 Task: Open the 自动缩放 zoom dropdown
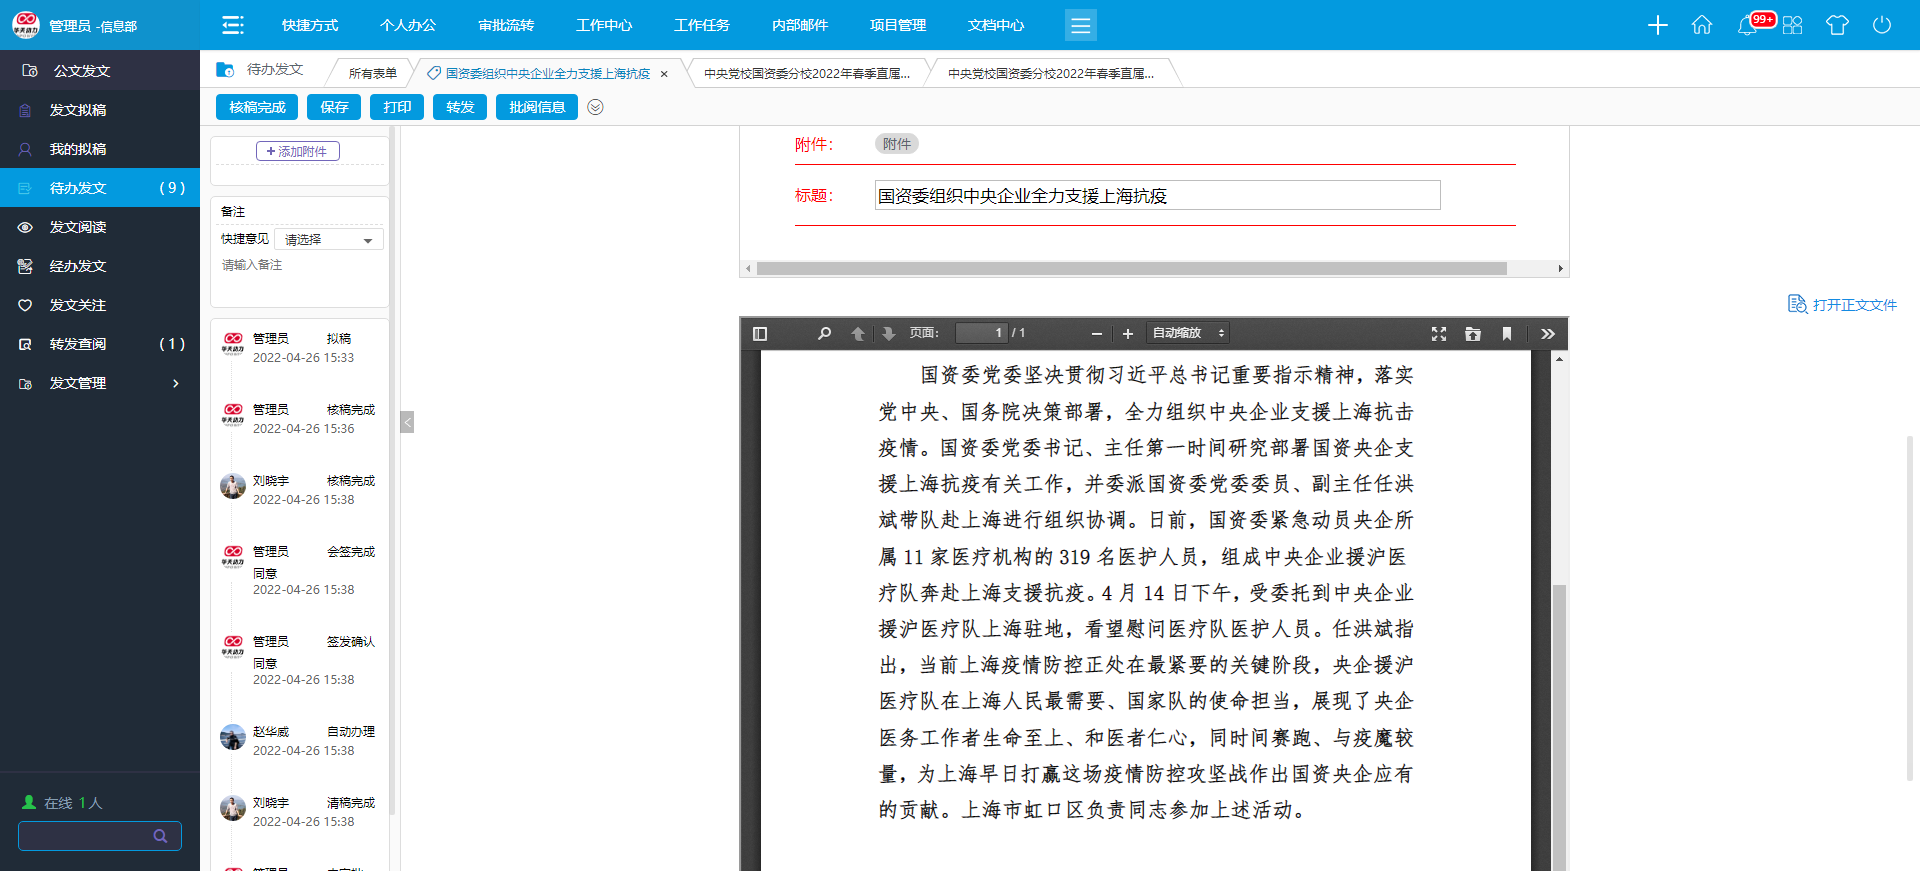click(1188, 334)
